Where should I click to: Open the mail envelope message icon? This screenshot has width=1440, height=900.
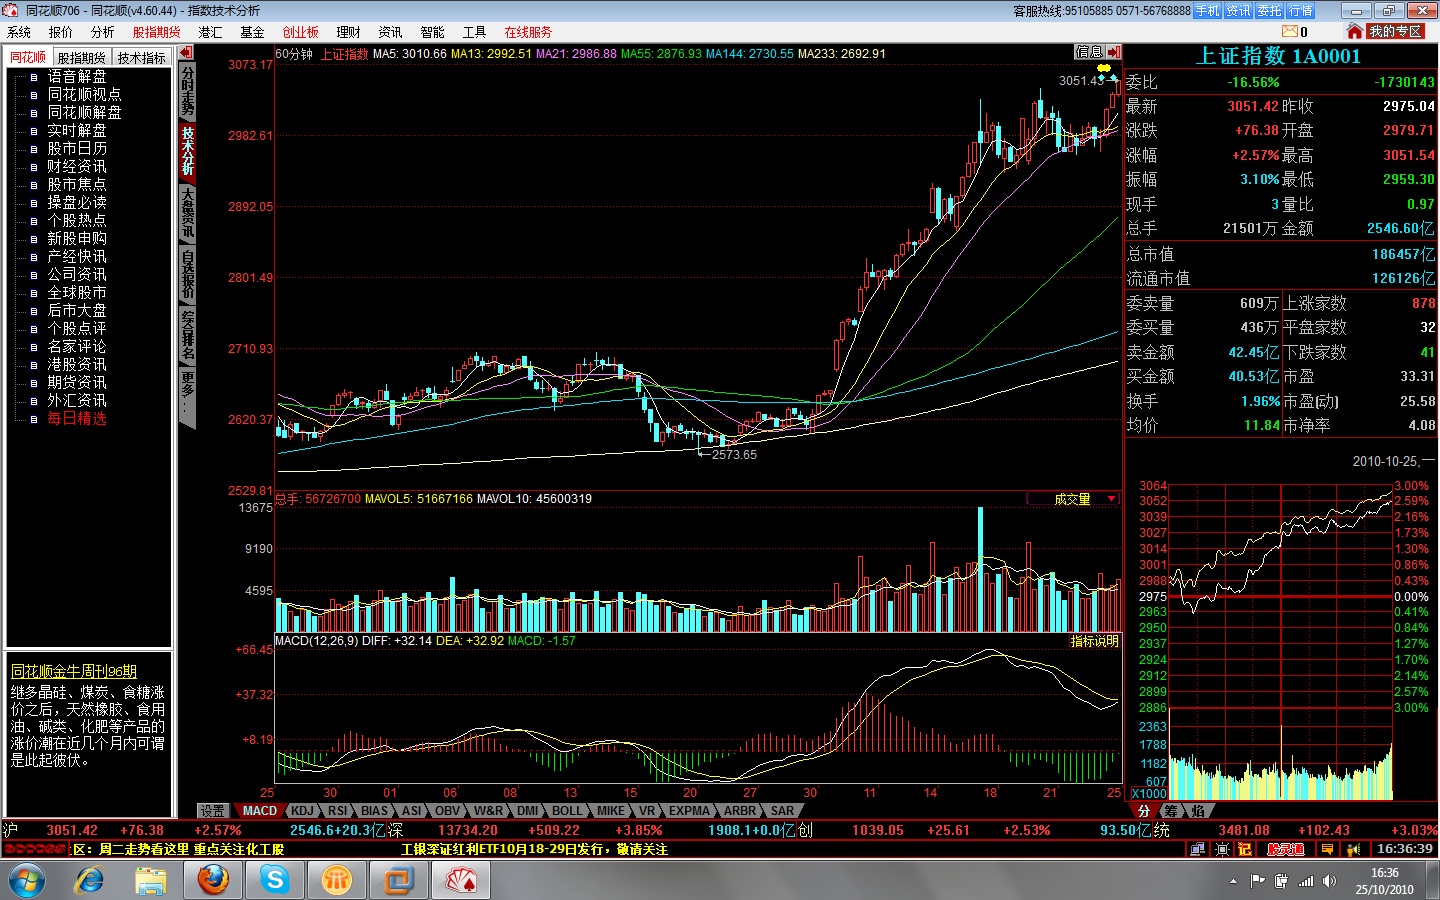pos(1290,32)
